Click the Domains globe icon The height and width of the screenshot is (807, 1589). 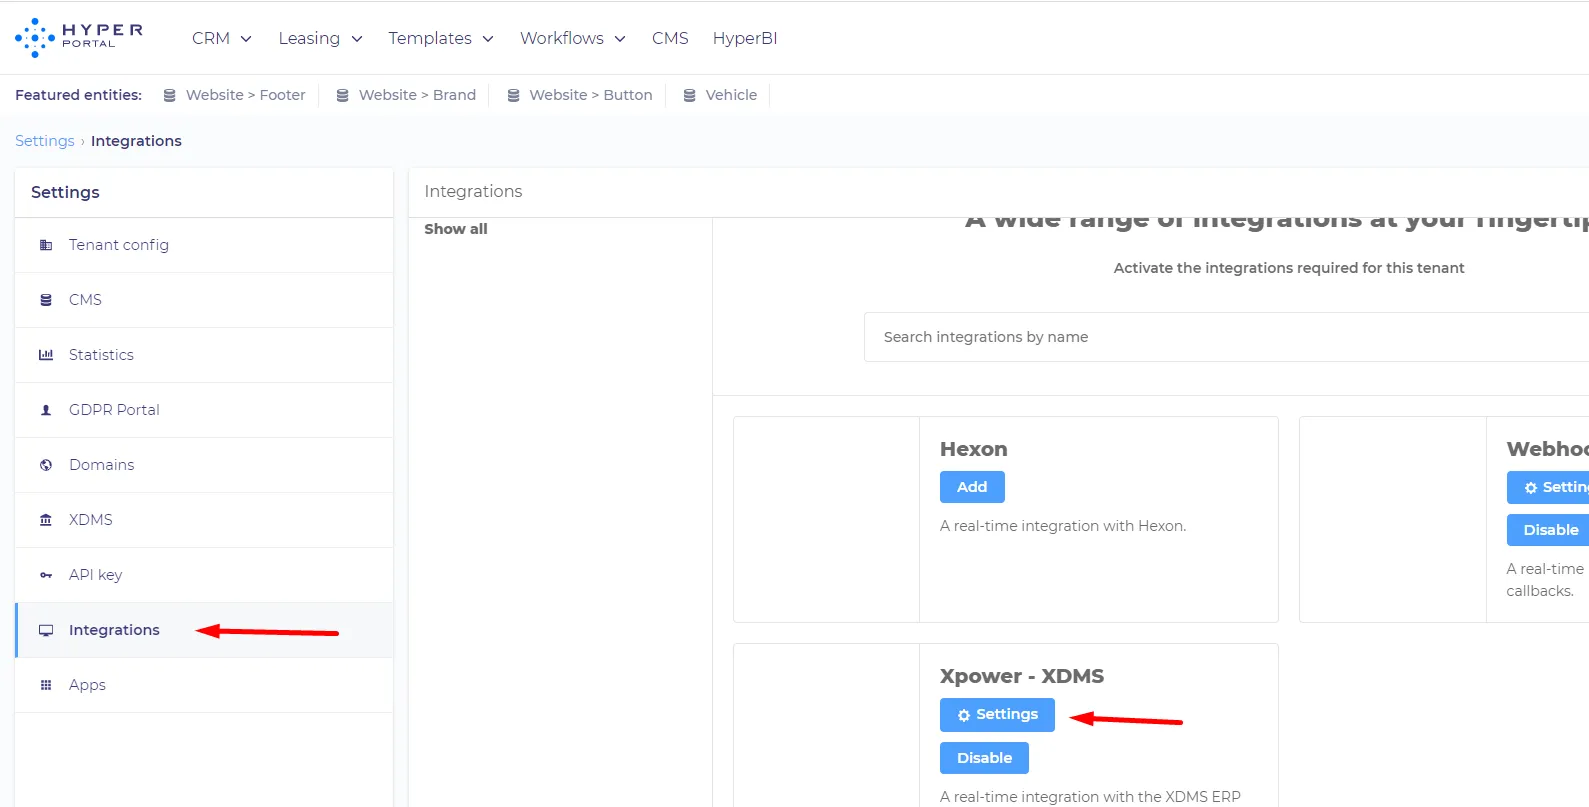point(46,465)
